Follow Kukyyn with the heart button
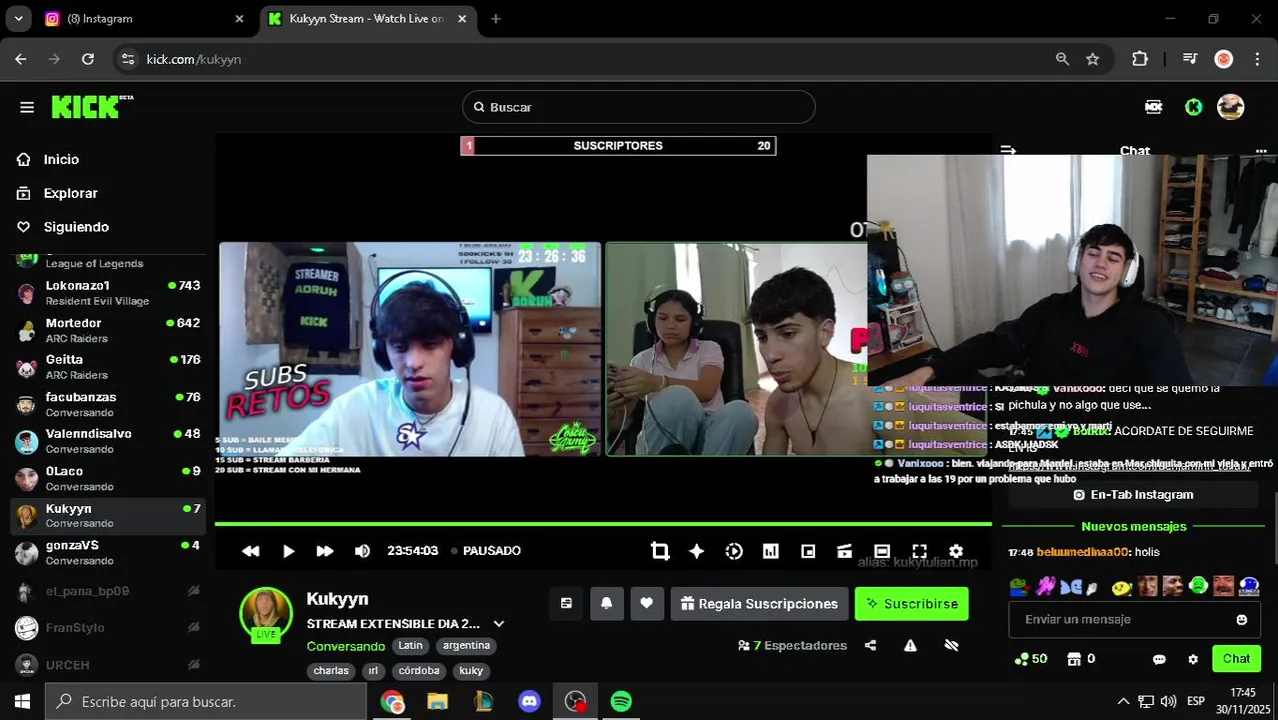1278x720 pixels. tap(646, 603)
